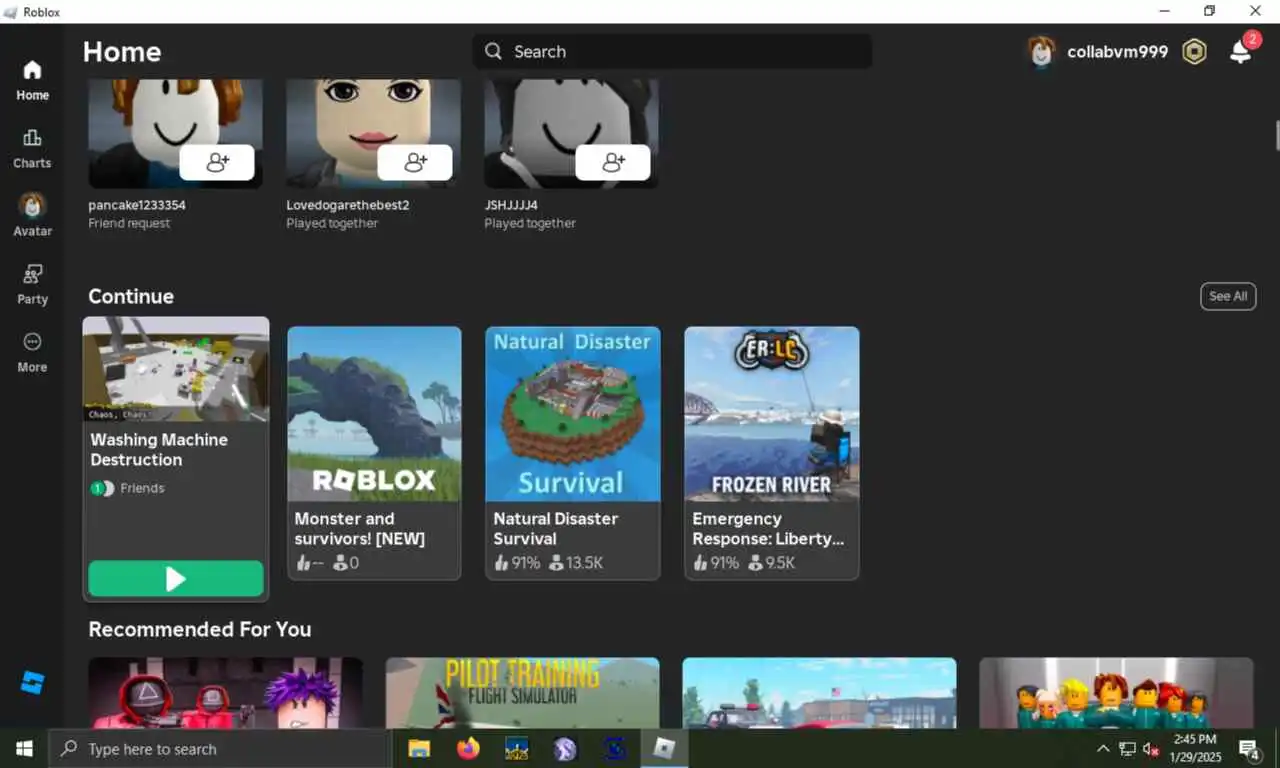The width and height of the screenshot is (1280, 768).
Task: Click the 9.5K players count
Action: point(771,563)
